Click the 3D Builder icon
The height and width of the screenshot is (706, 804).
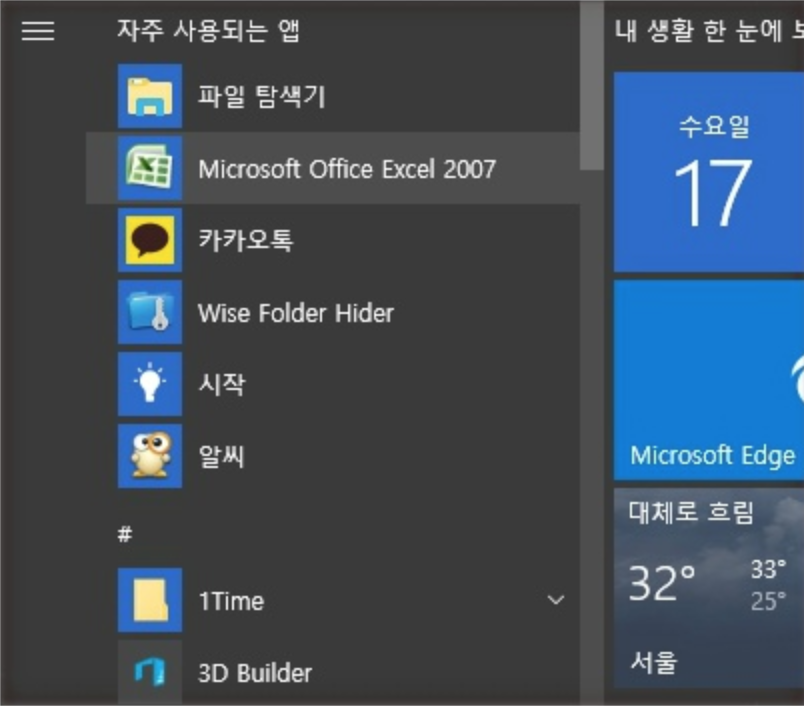point(150,672)
